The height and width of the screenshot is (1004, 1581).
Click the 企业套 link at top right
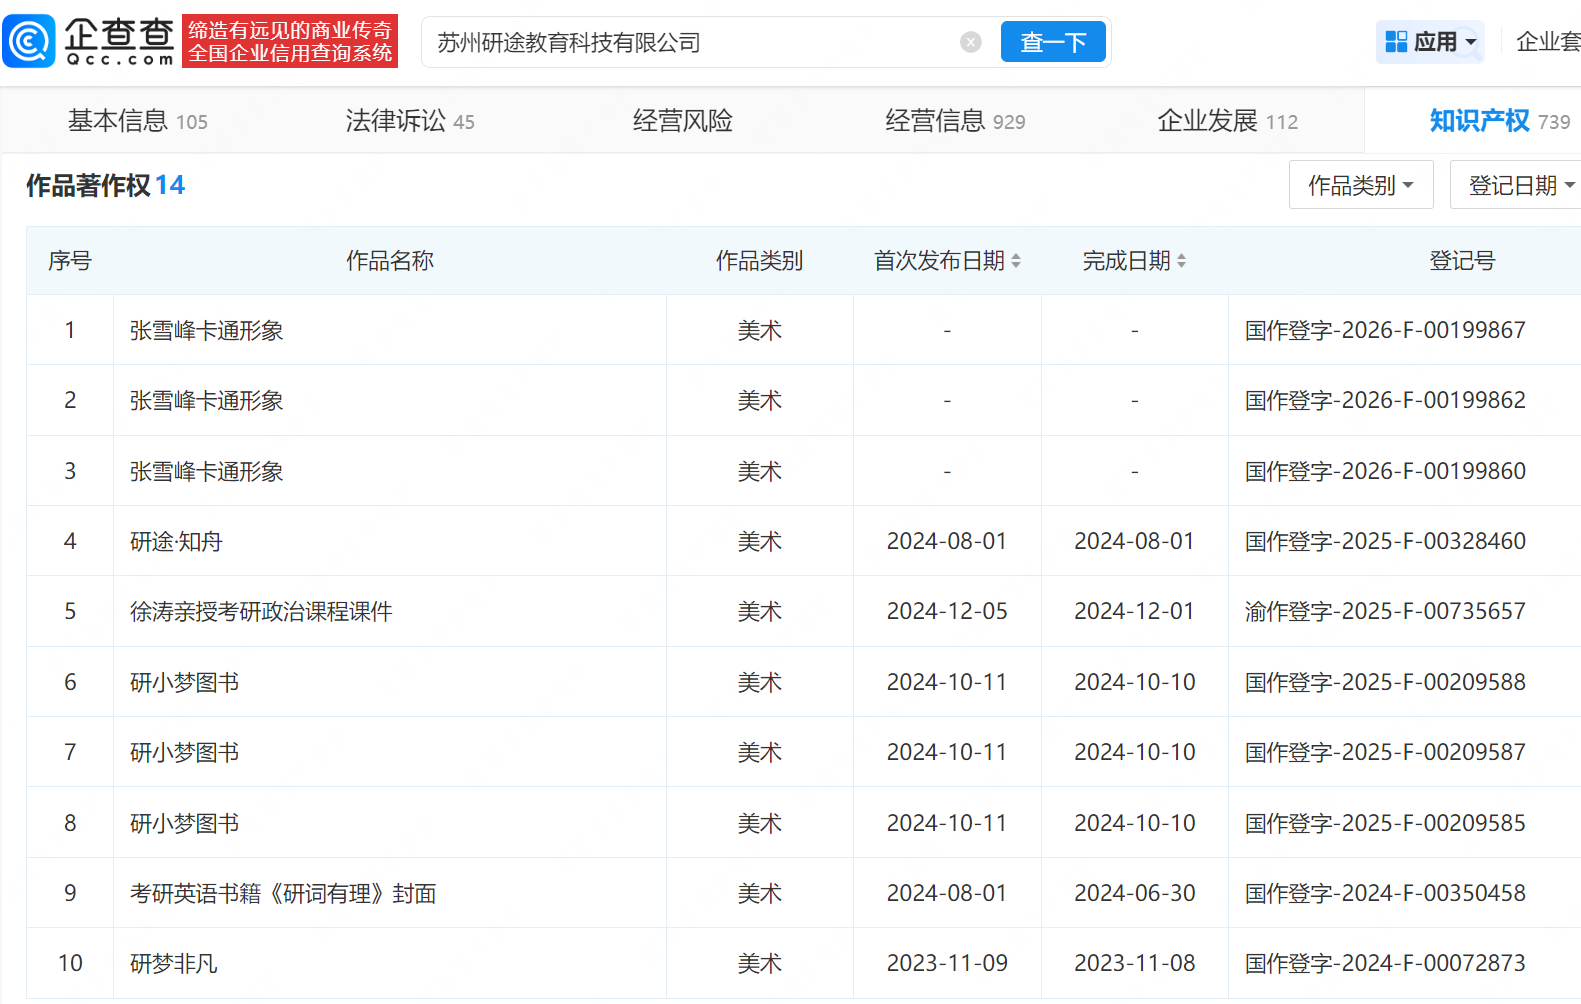[x=1548, y=42]
